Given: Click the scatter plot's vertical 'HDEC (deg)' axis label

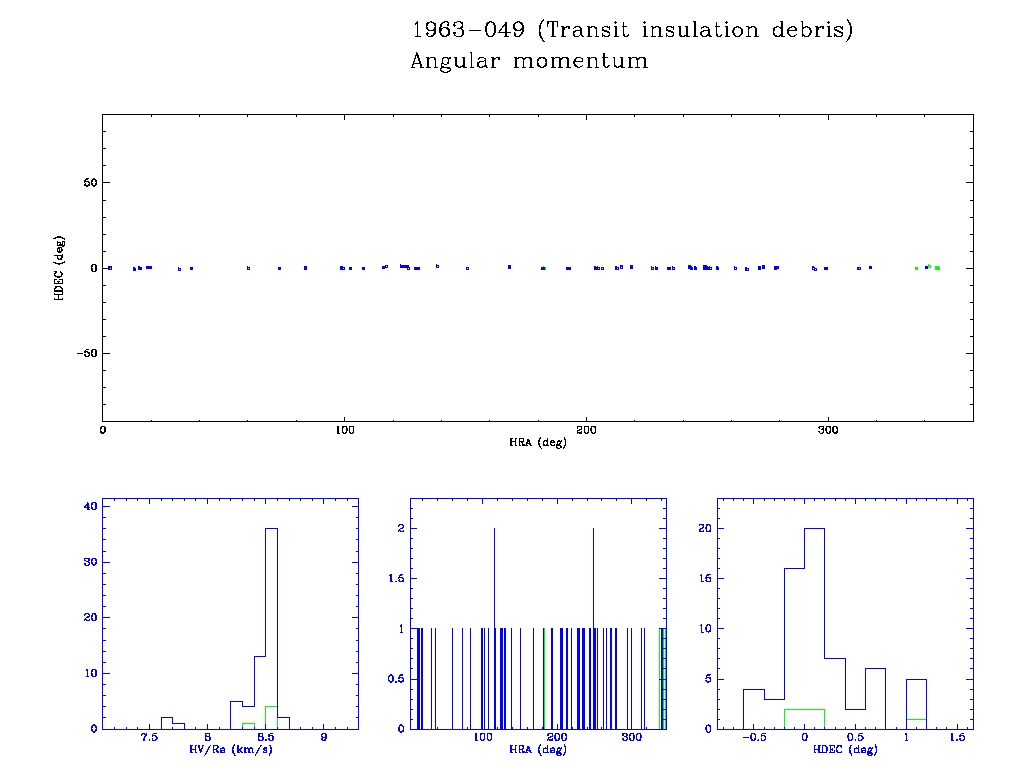Looking at the screenshot, I should pos(59,268).
